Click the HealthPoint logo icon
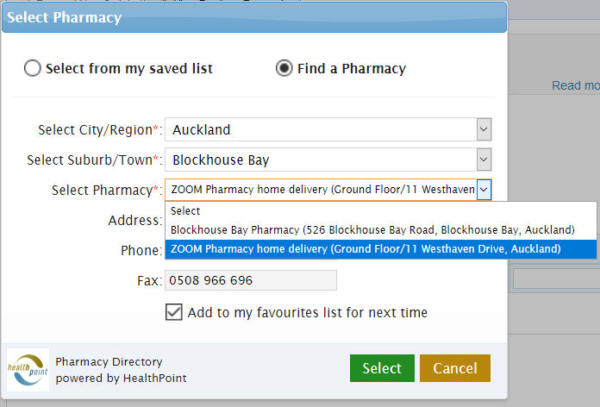This screenshot has height=407, width=600. point(28,370)
